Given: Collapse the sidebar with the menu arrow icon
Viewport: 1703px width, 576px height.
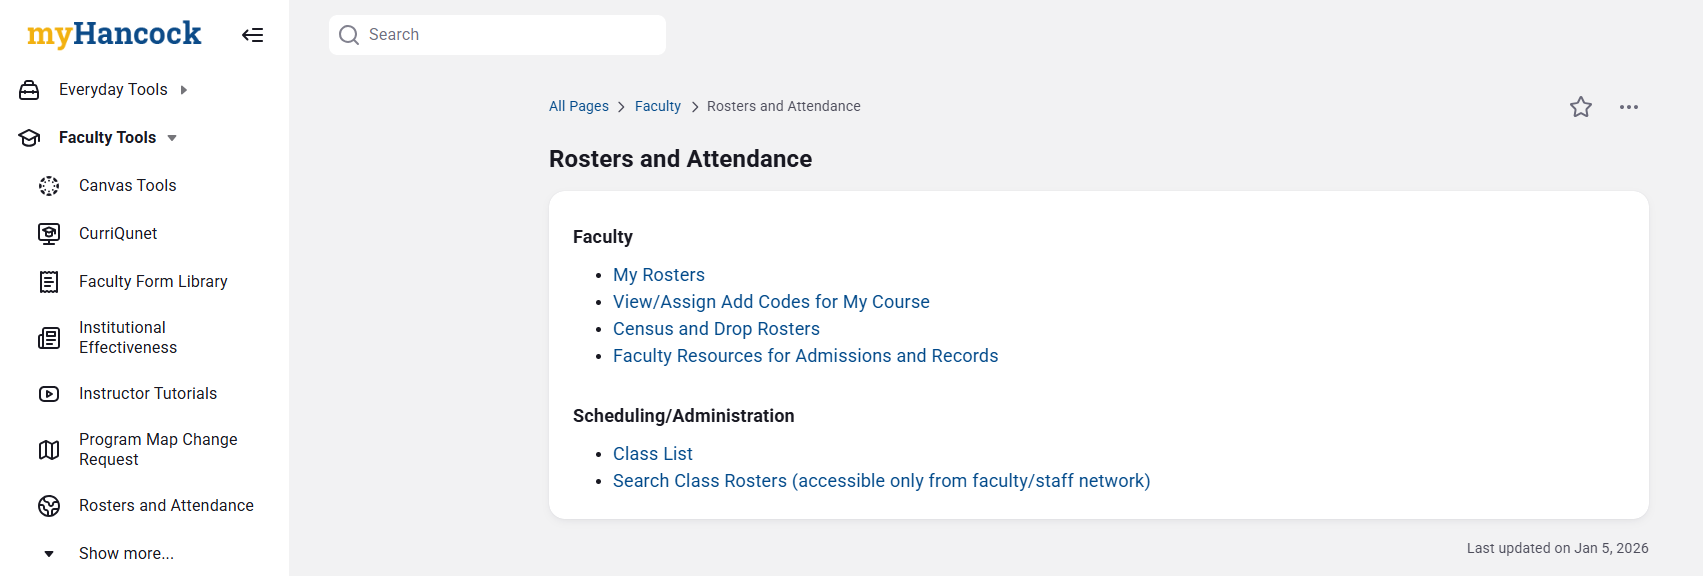Looking at the screenshot, I should pyautogui.click(x=252, y=35).
